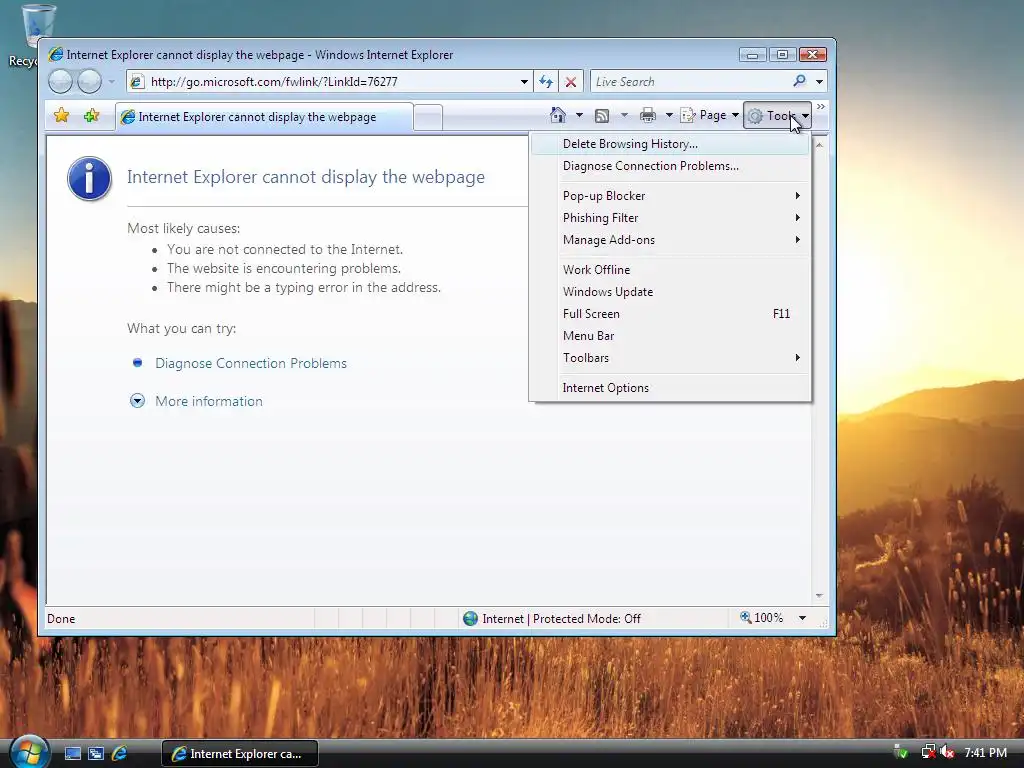Select Work Offline in Tools menu
The image size is (1024, 768).
click(670, 270)
